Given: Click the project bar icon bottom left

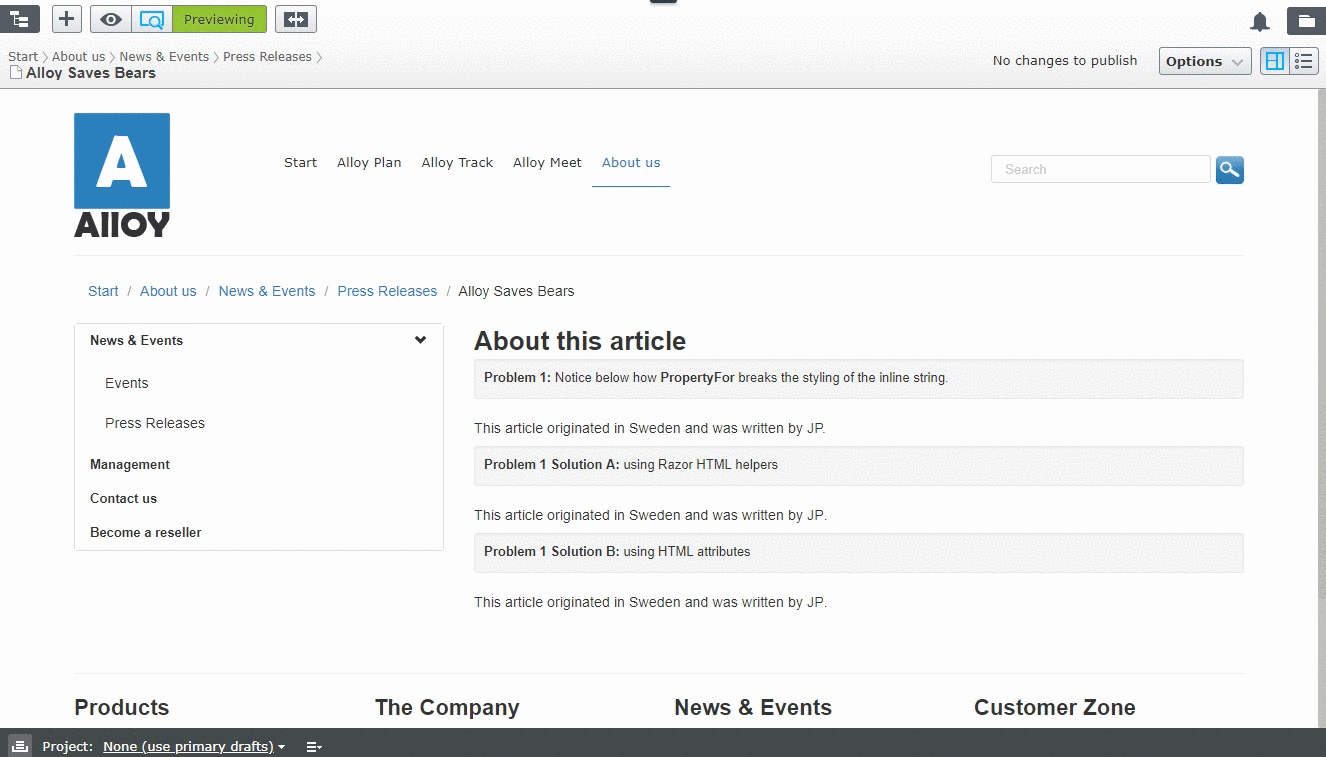Looking at the screenshot, I should [x=20, y=745].
